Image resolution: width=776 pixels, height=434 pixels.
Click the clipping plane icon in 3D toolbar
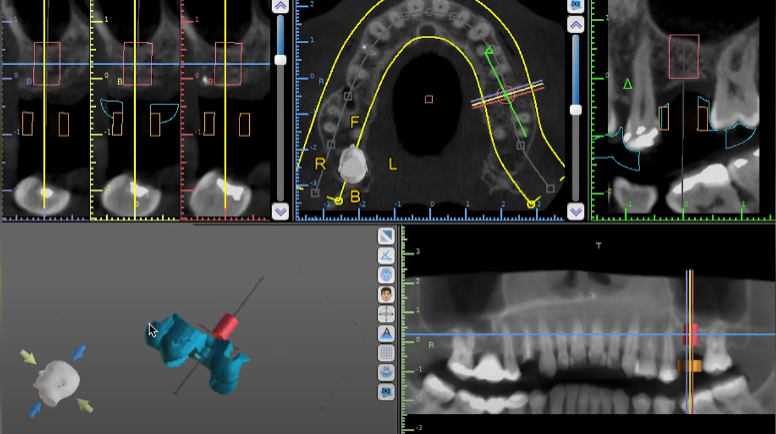tap(386, 236)
